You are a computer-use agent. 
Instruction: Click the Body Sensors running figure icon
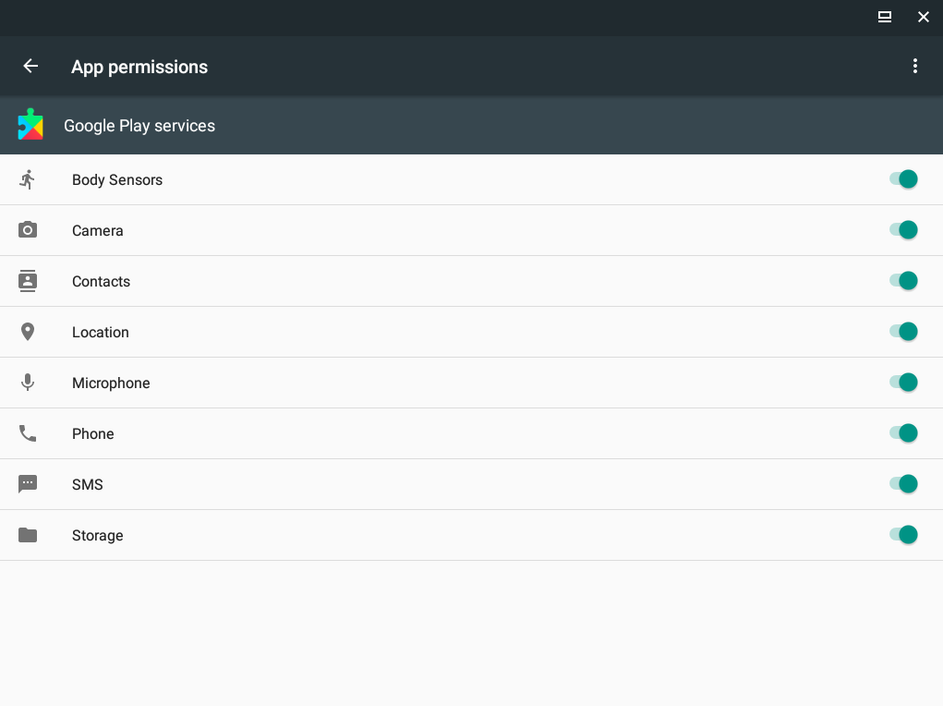click(x=28, y=180)
